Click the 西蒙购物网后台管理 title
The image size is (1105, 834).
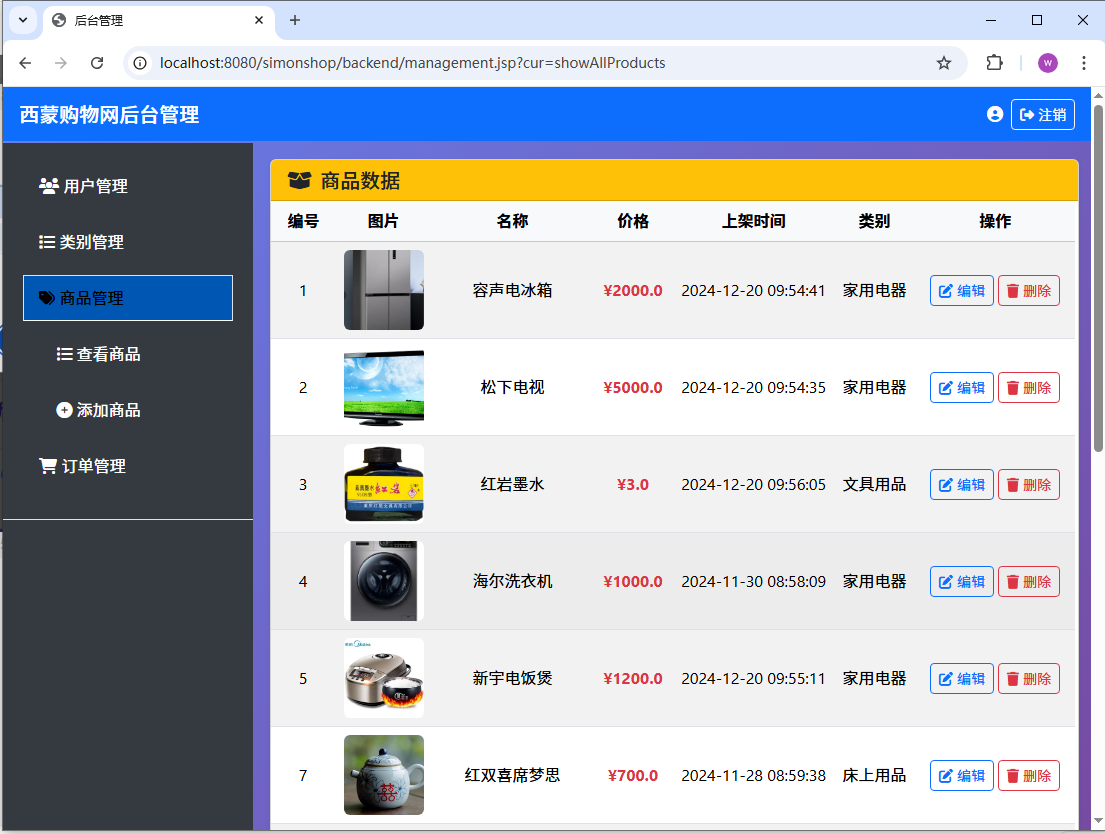[109, 114]
